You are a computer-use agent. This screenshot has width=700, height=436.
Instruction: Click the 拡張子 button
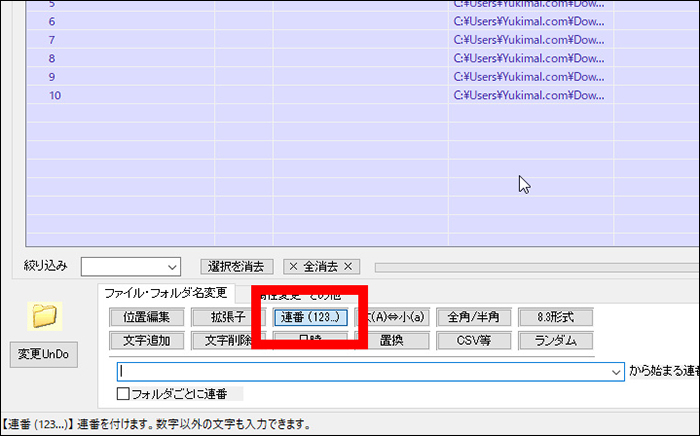(x=227, y=317)
